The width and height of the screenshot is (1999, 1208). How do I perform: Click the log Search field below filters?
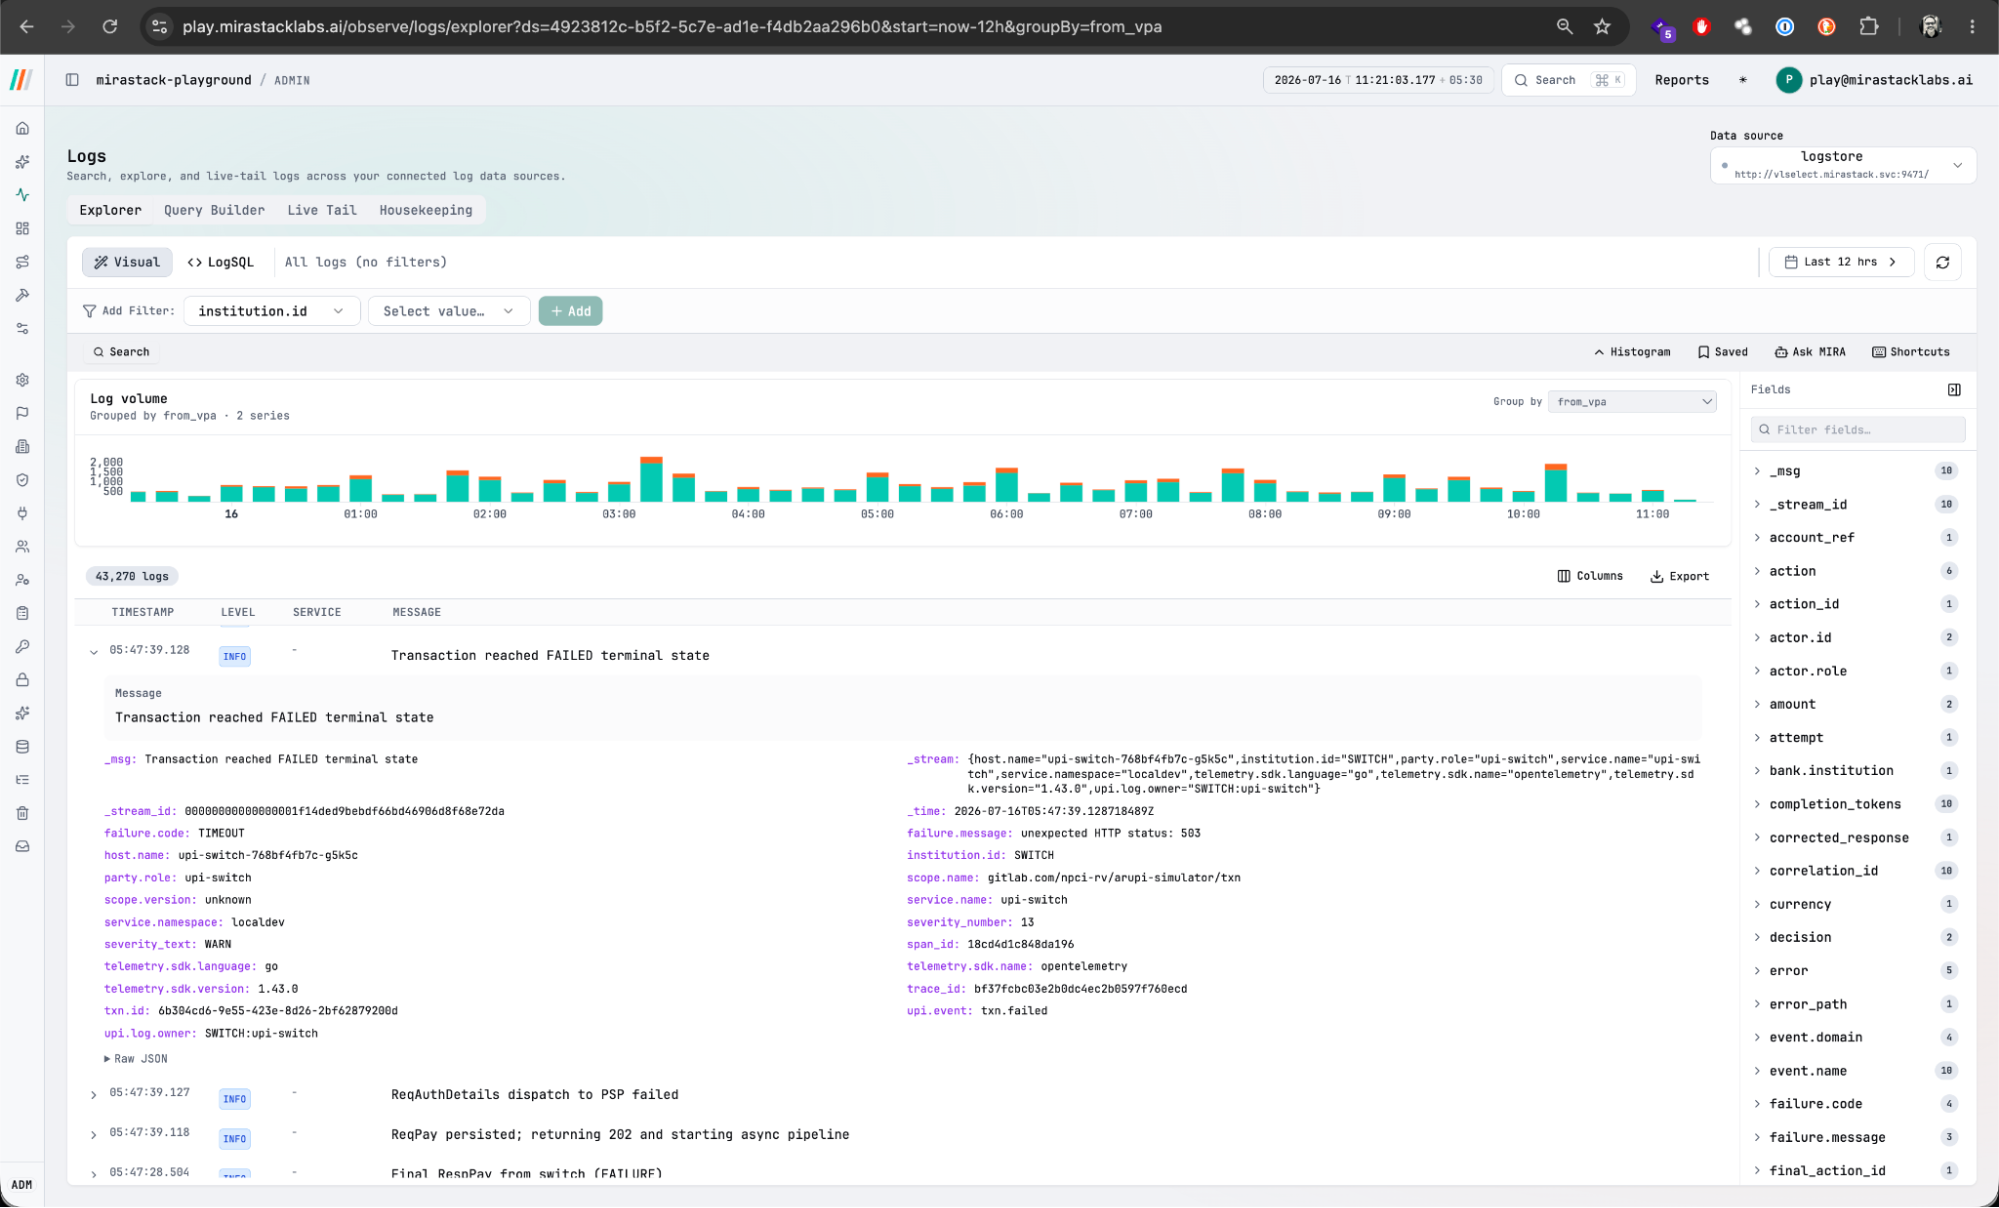(122, 352)
